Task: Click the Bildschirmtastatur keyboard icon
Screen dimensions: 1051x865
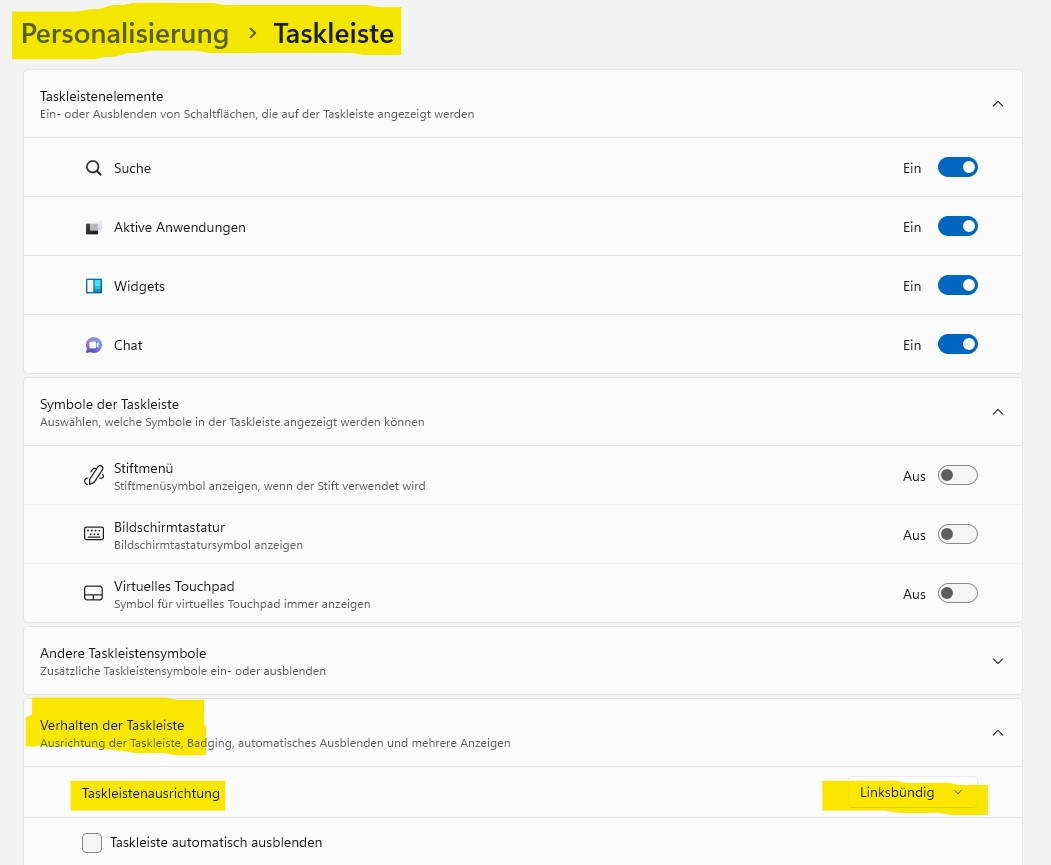Action: [93, 533]
